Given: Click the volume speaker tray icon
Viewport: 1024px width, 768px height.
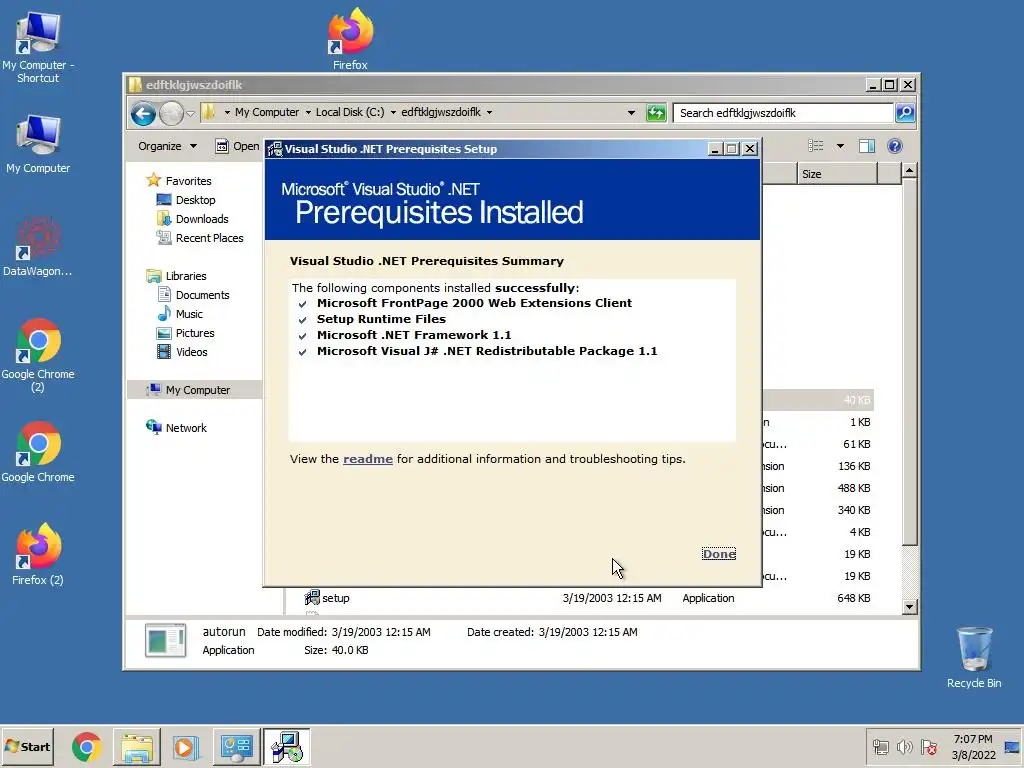Looking at the screenshot, I should 904,747.
